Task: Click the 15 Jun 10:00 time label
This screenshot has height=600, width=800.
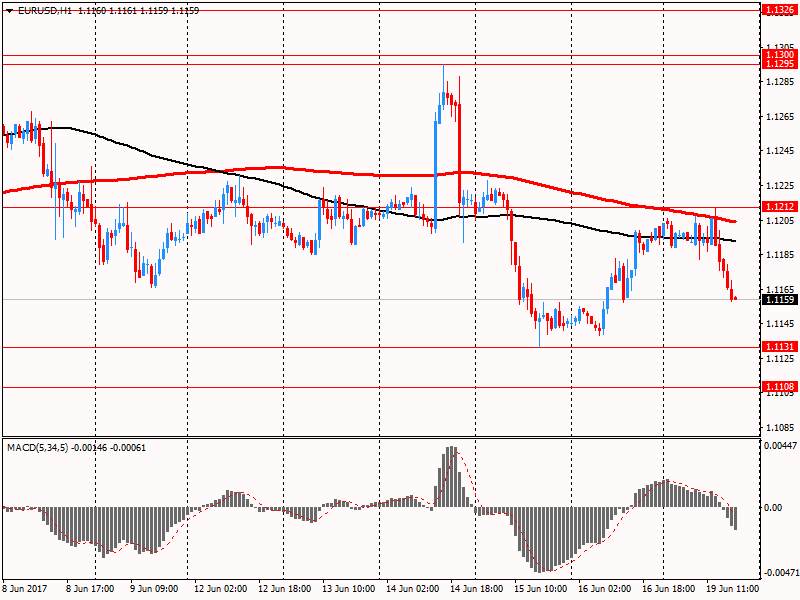Action: pos(540,588)
